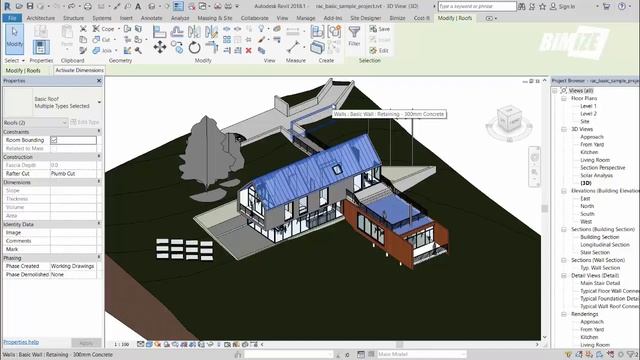Collapse the Phasing section

tap(99, 258)
